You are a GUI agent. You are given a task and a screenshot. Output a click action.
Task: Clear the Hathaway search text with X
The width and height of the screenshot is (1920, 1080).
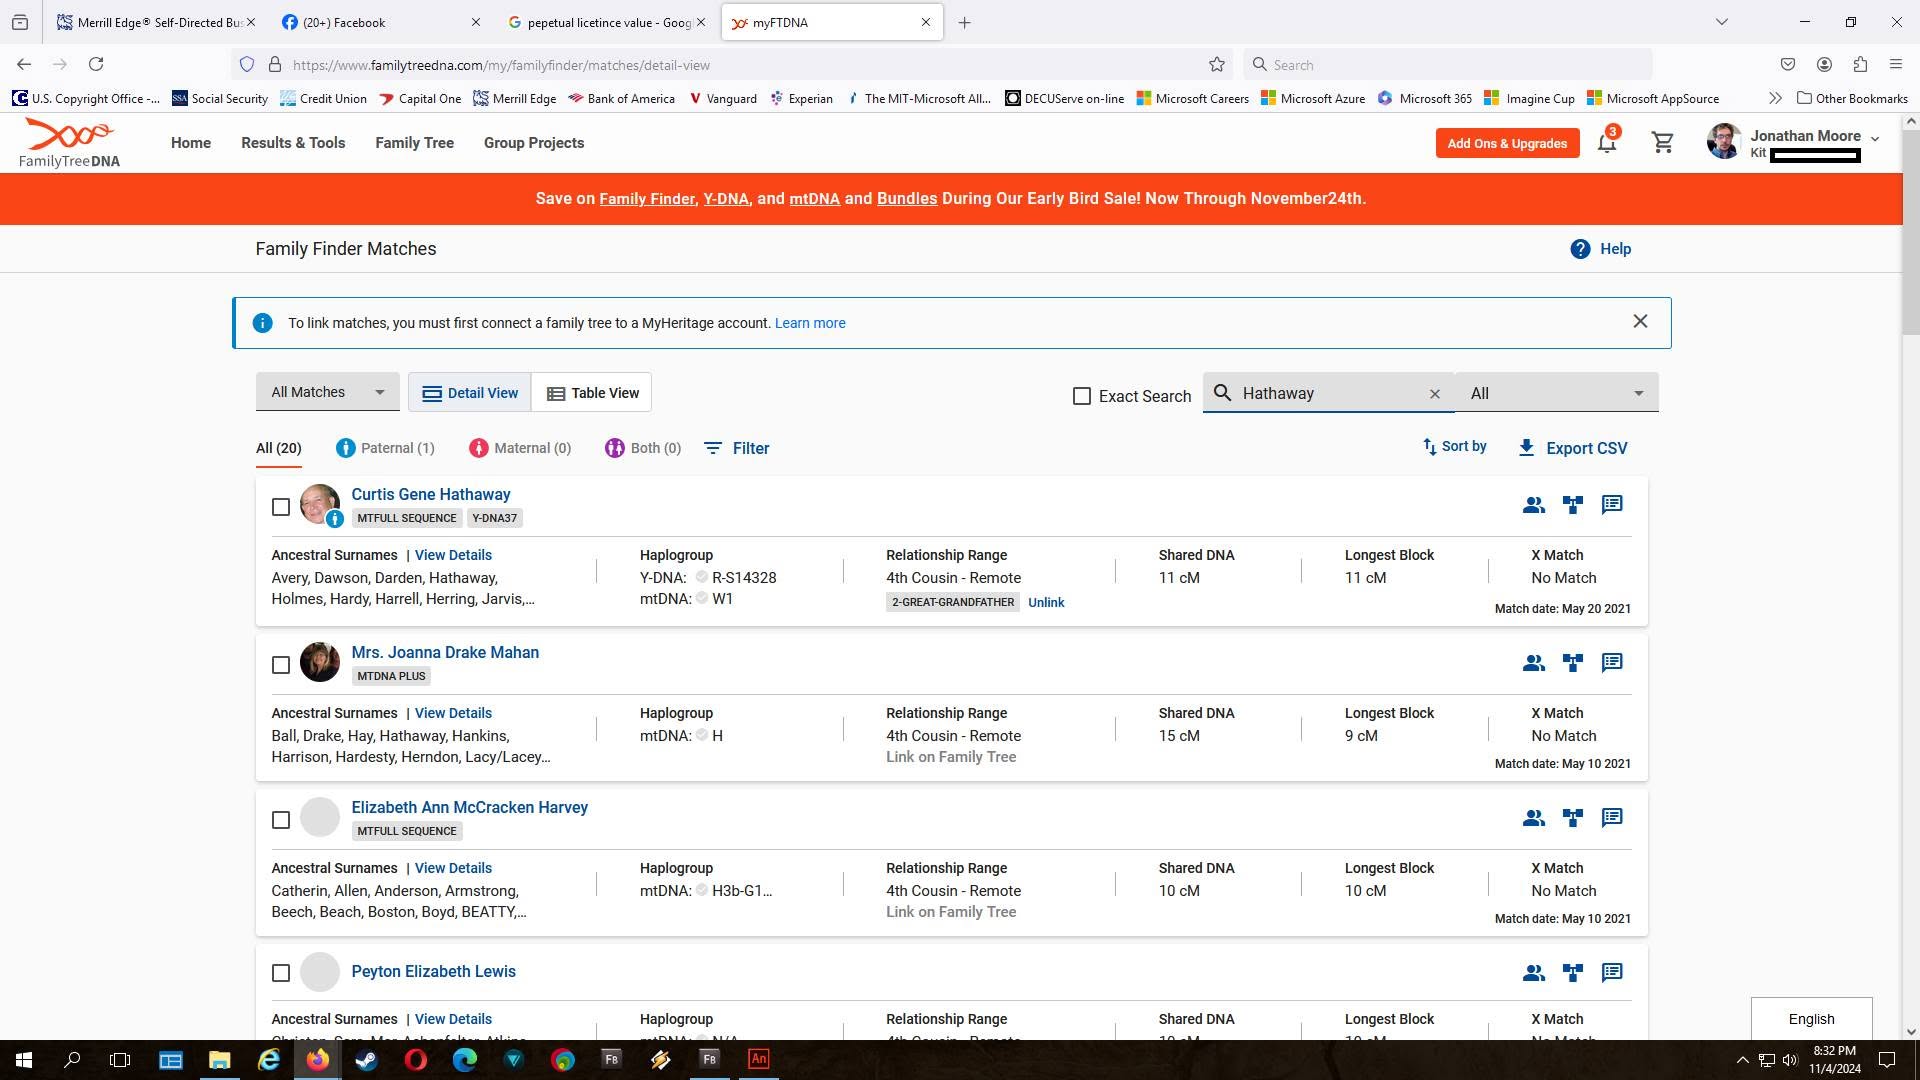click(1435, 394)
